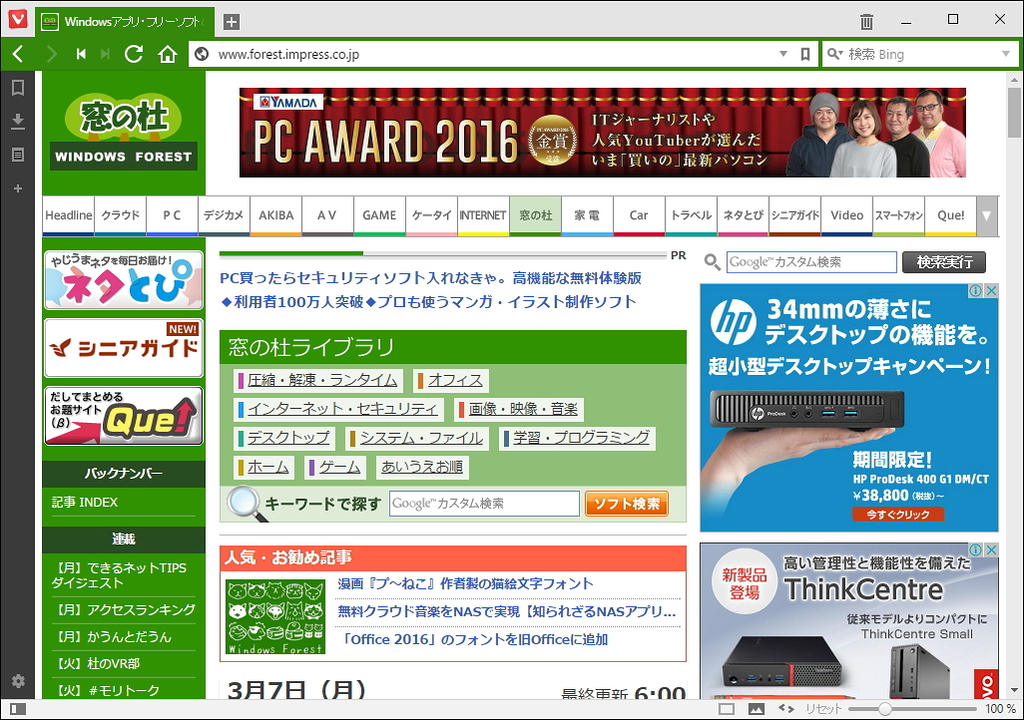The width and height of the screenshot is (1024, 720).
Task: Show site info globe icon
Action: click(202, 54)
